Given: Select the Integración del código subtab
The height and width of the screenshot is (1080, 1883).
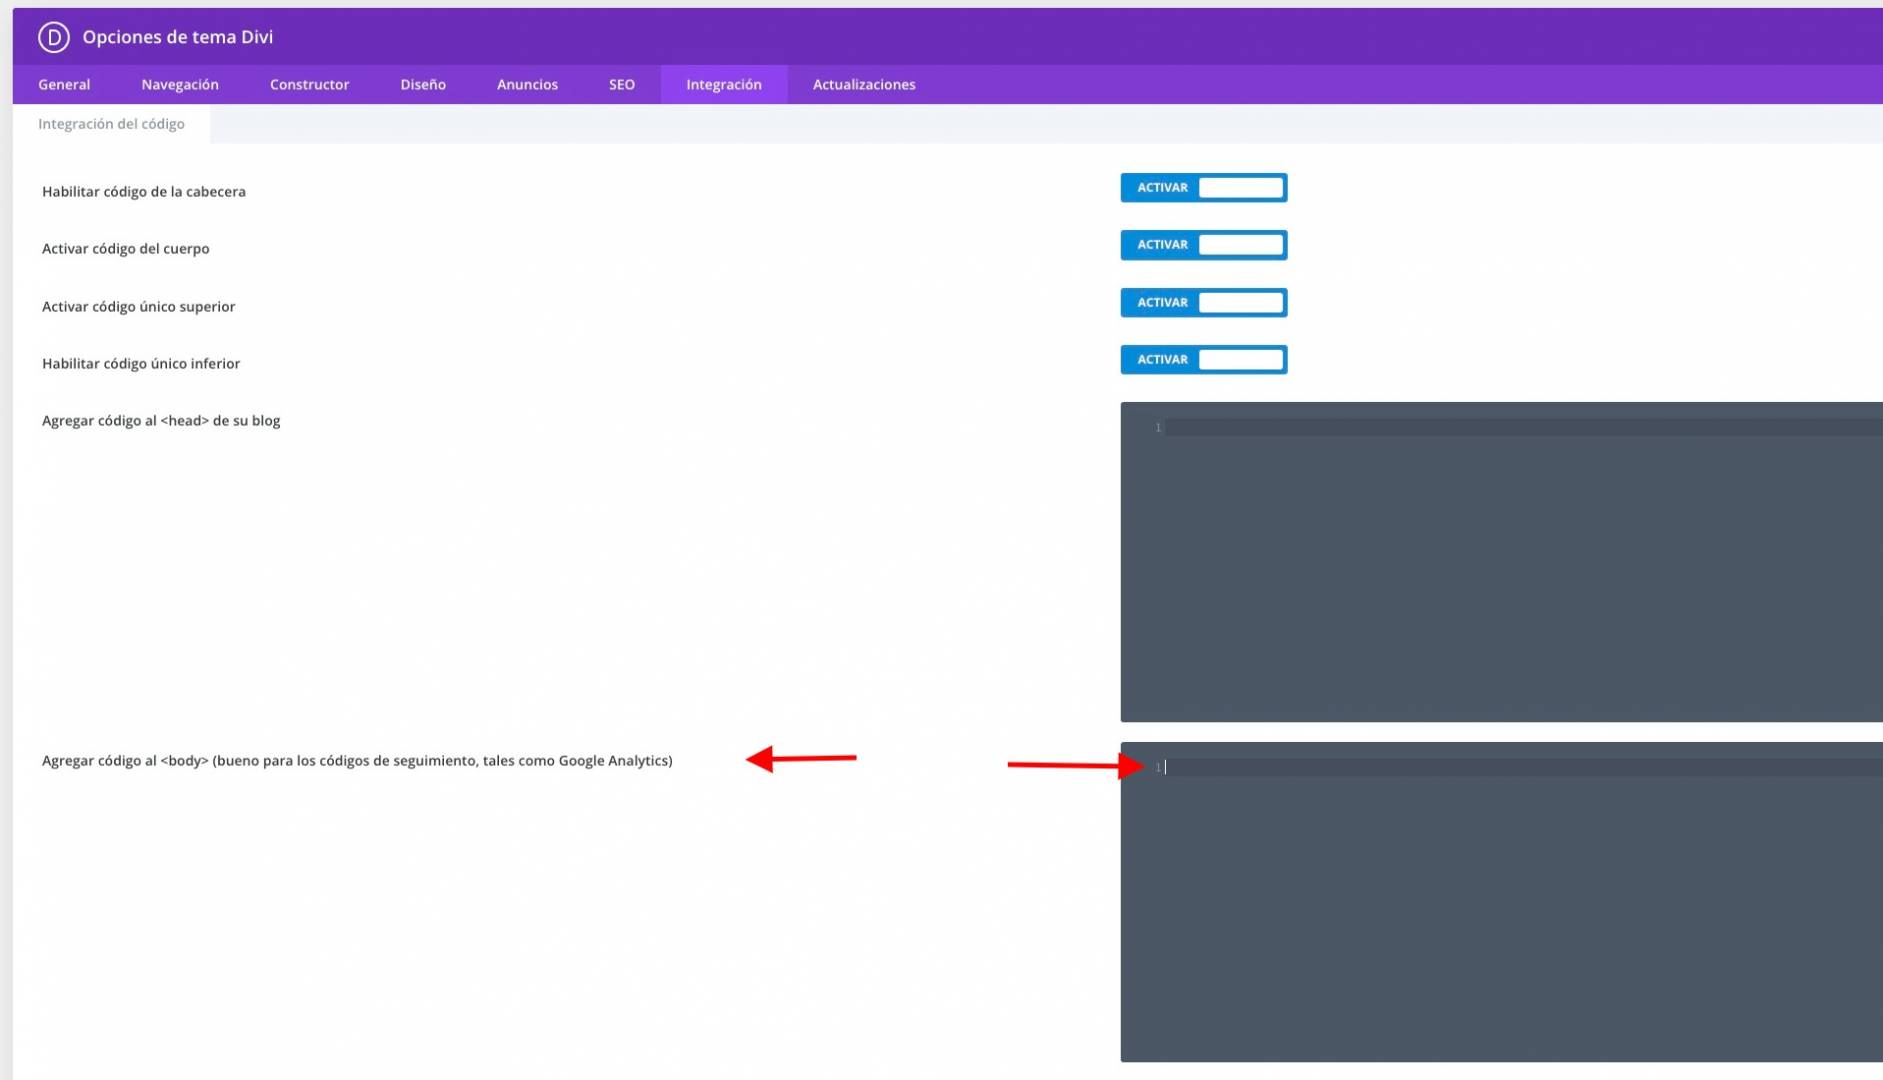Looking at the screenshot, I should pos(111,124).
